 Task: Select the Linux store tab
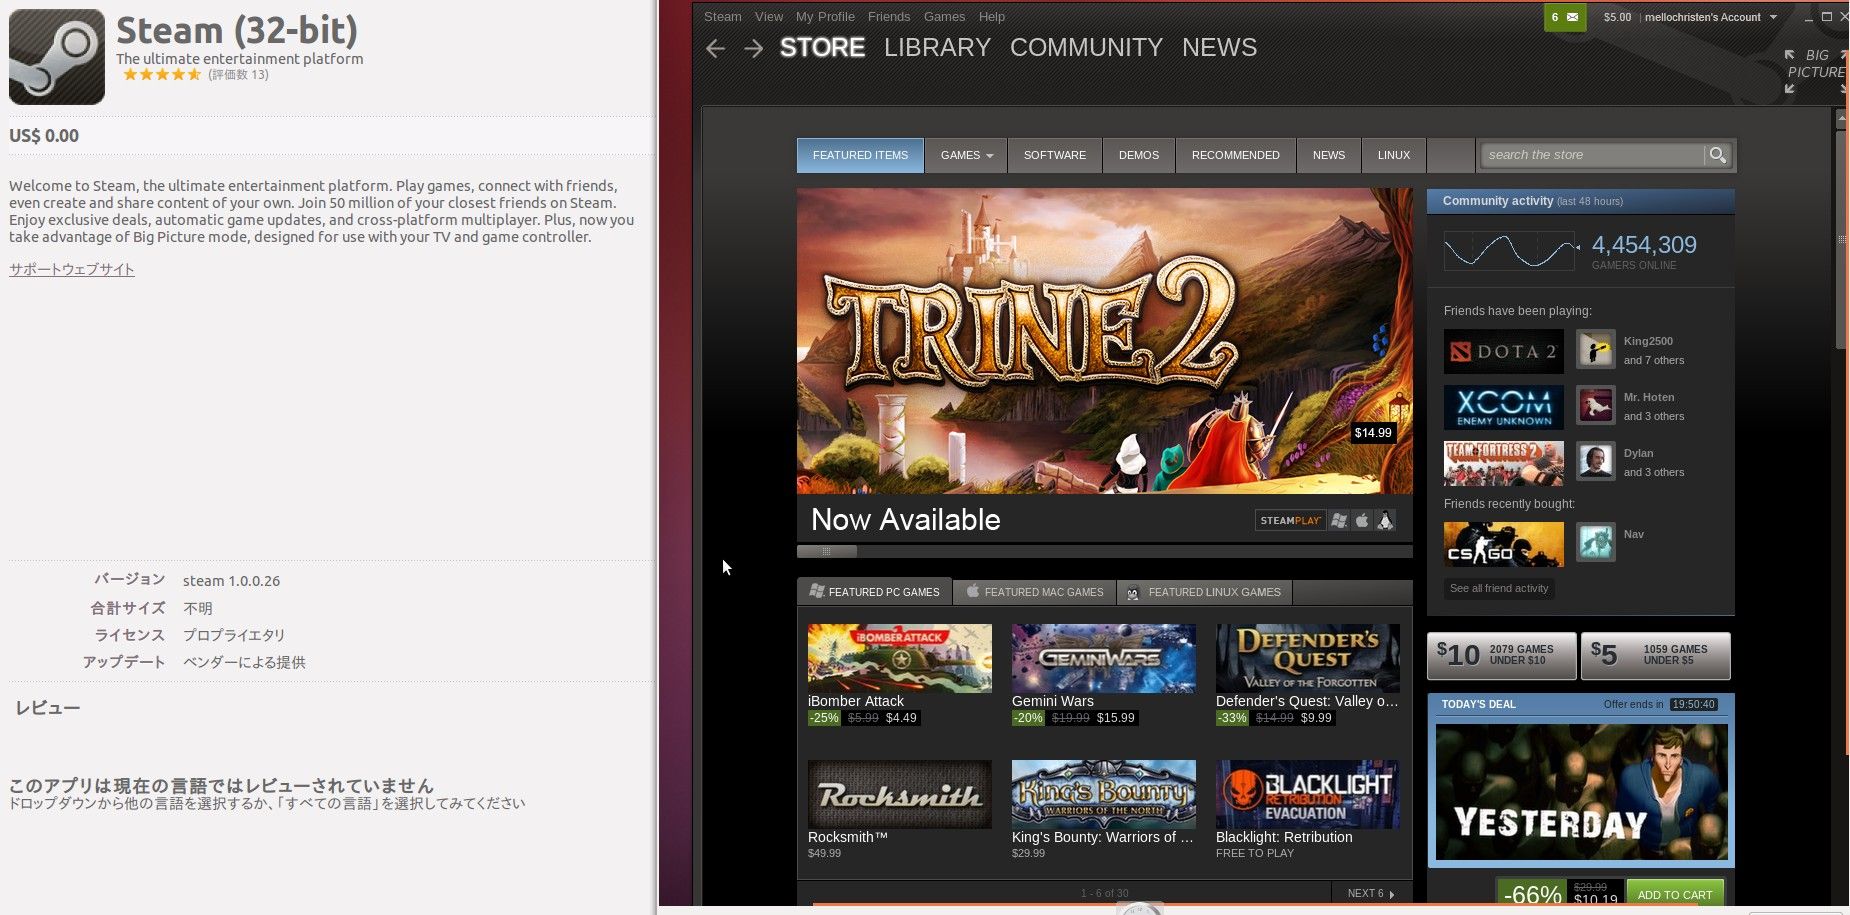(1394, 155)
